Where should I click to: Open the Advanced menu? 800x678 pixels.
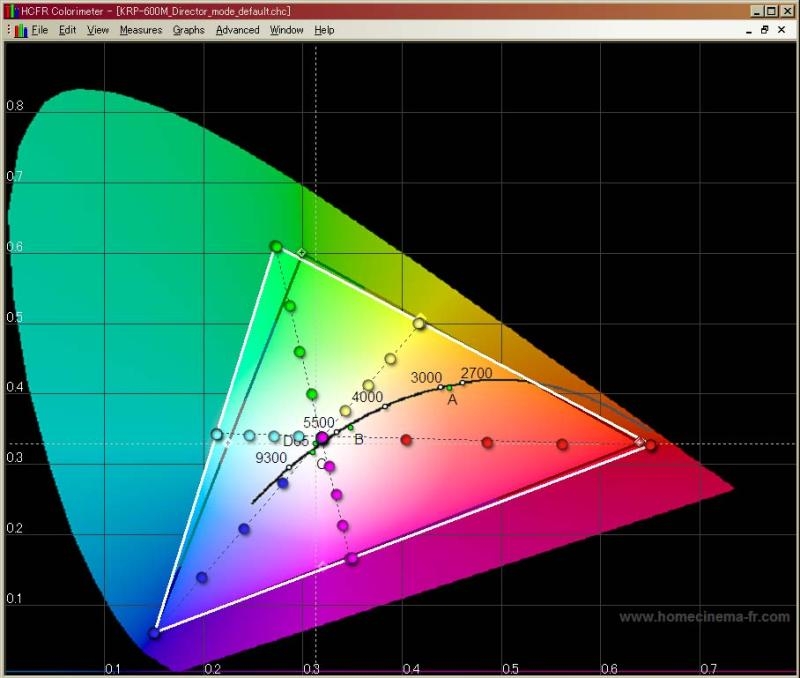click(x=237, y=30)
